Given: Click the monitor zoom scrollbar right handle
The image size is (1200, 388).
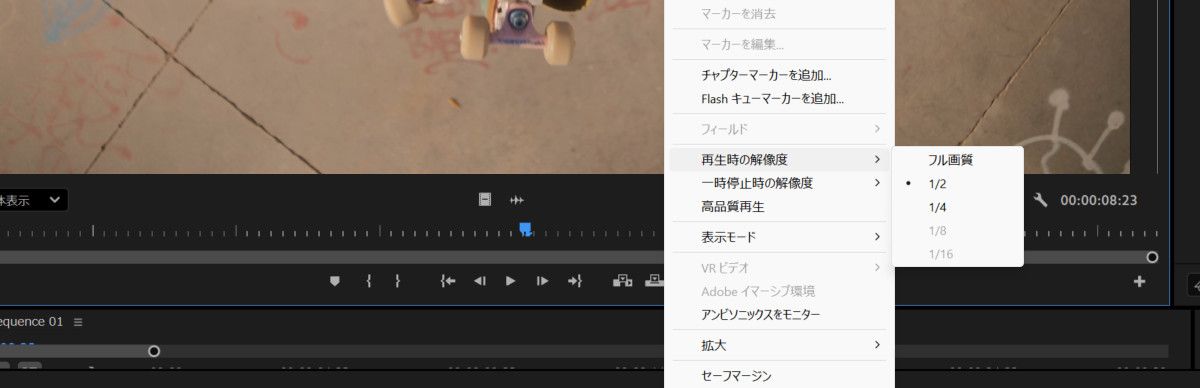Looking at the screenshot, I should pyautogui.click(x=1152, y=257).
